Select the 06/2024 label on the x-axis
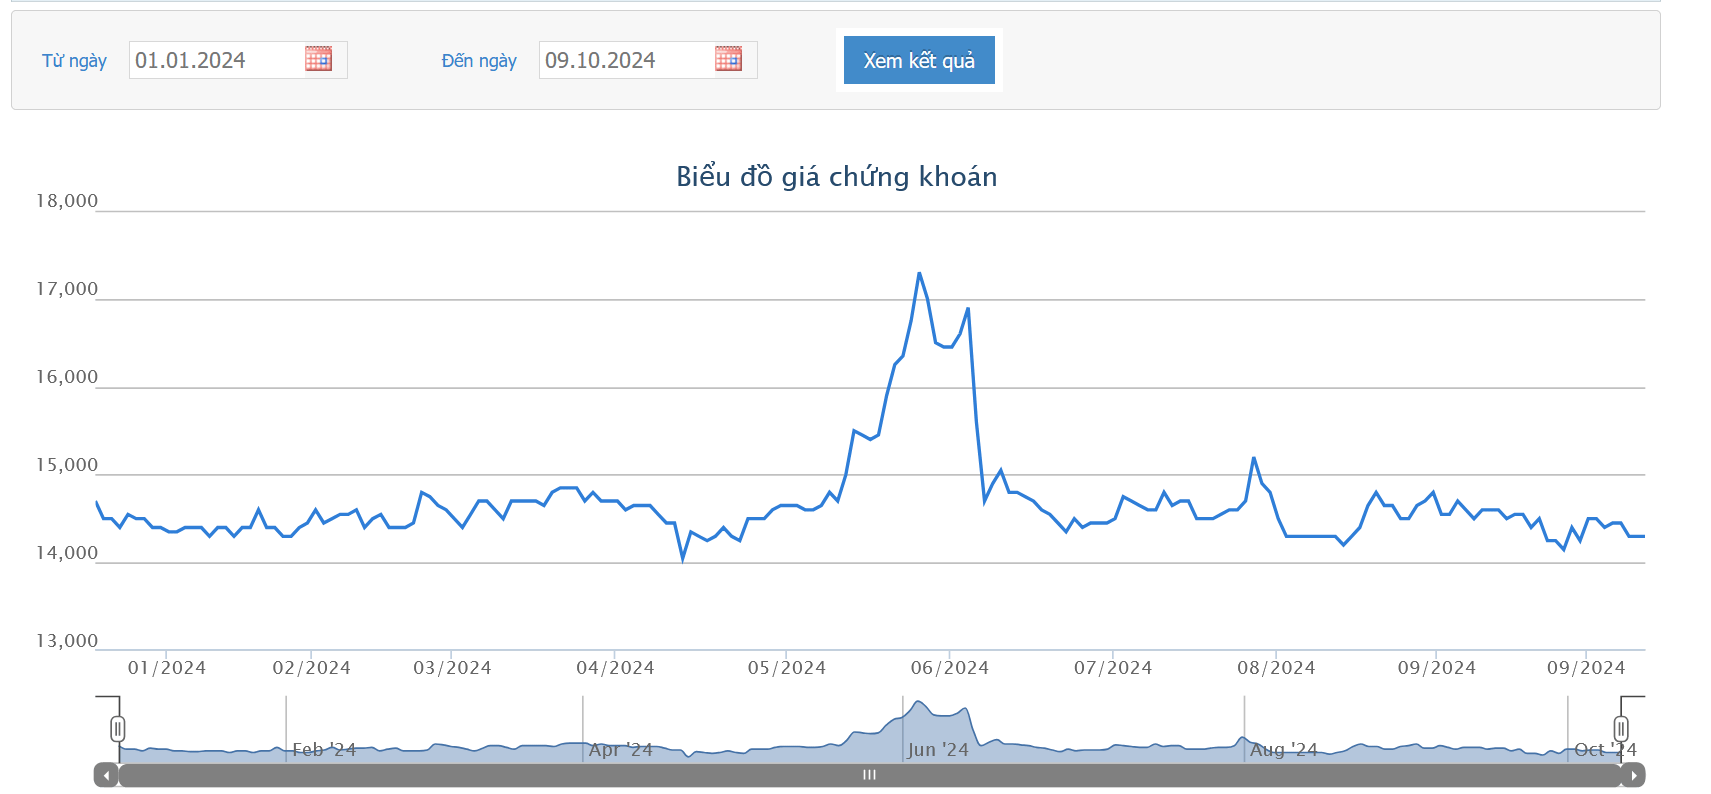 (949, 668)
